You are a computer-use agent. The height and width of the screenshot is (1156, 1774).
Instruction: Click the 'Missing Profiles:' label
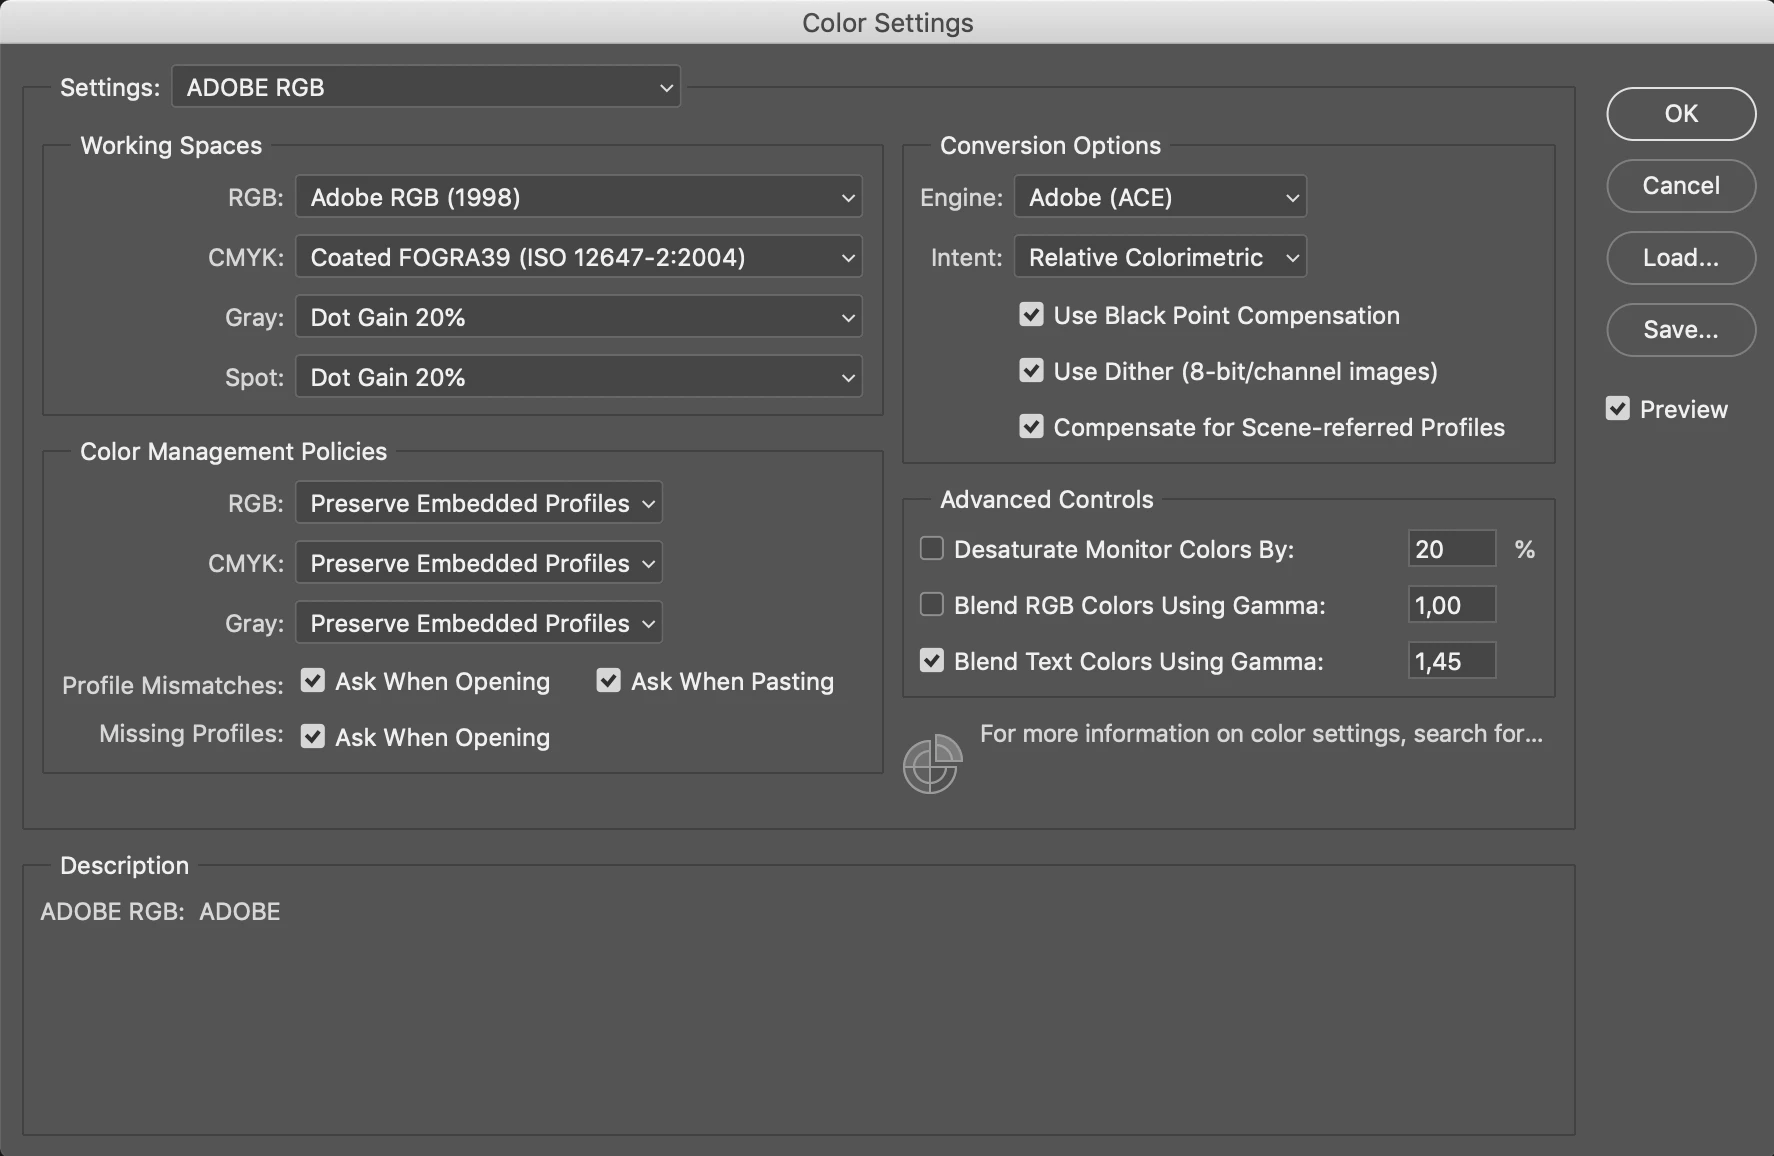pos(191,734)
